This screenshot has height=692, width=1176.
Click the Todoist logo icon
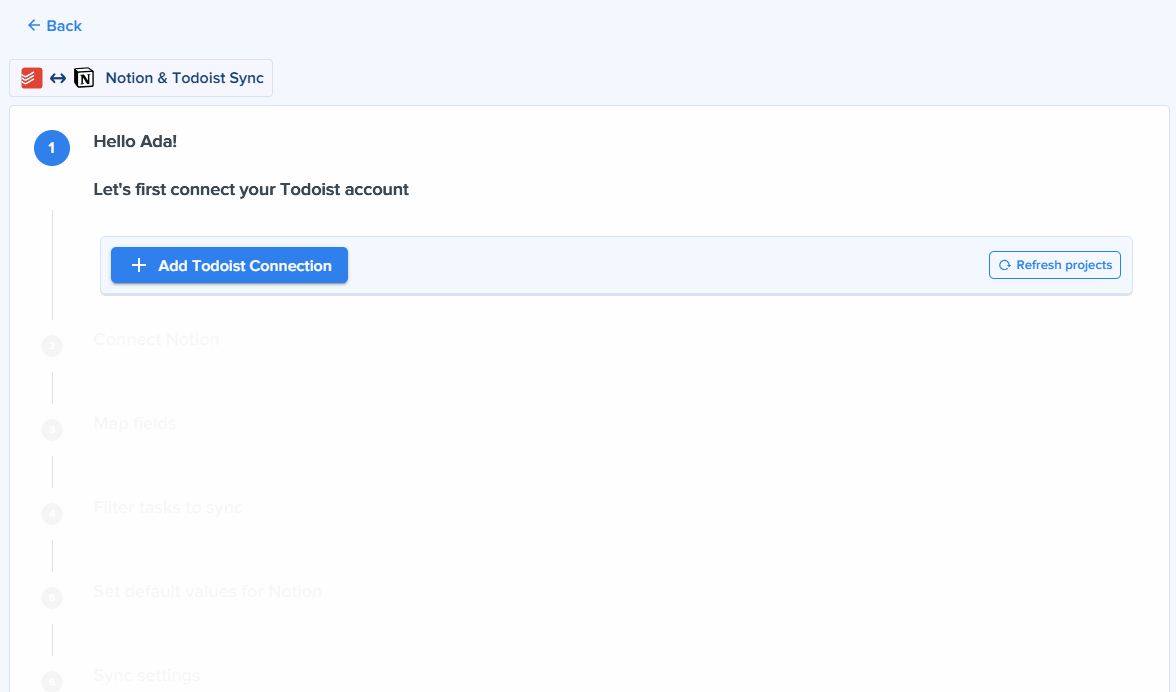[x=32, y=78]
